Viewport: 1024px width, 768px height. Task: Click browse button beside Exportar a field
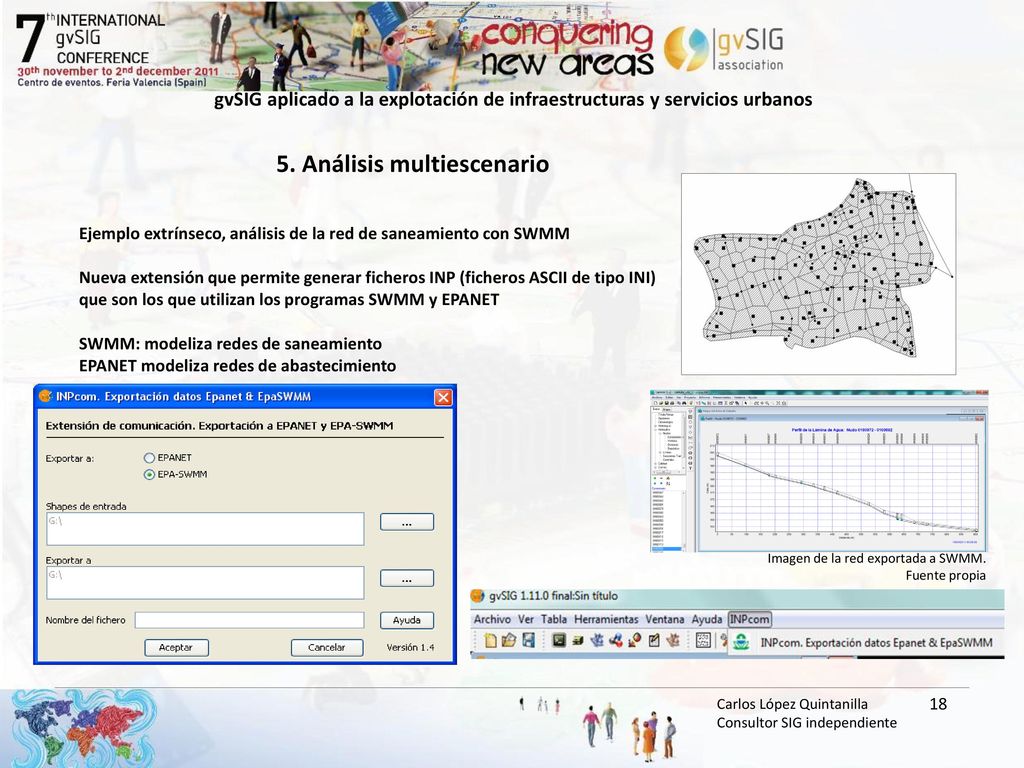[x=407, y=579]
